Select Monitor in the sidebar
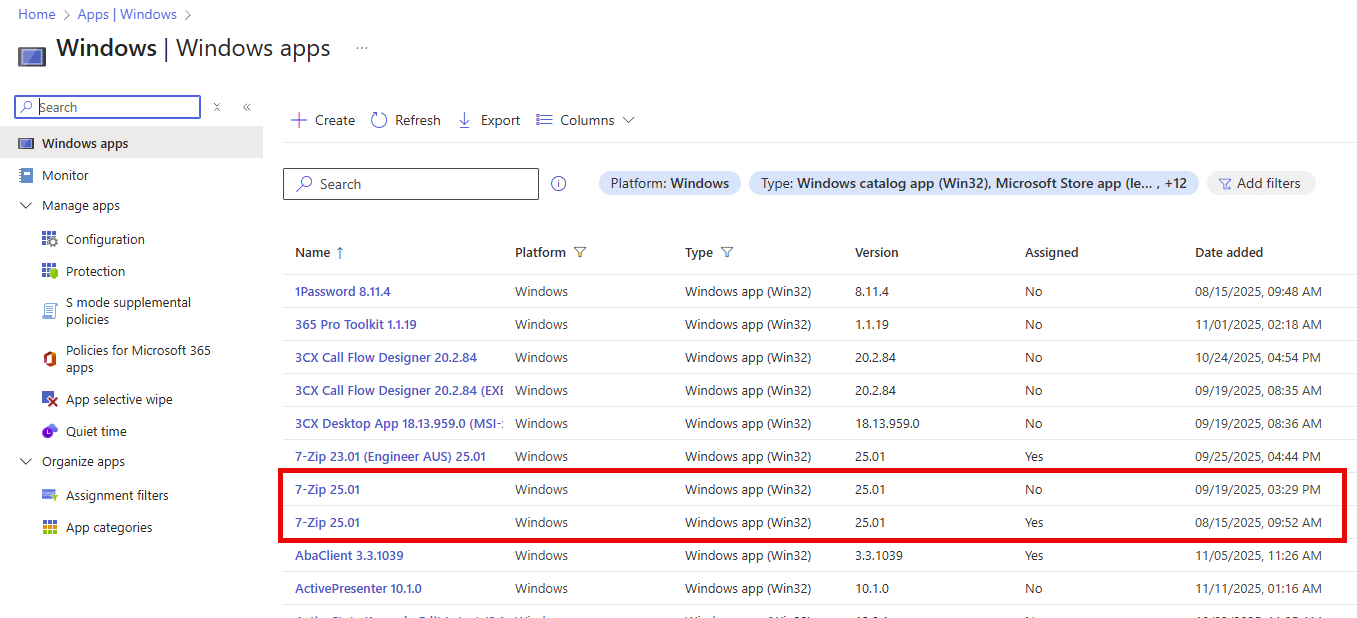Viewport: 1357px width, 618px height. point(65,175)
